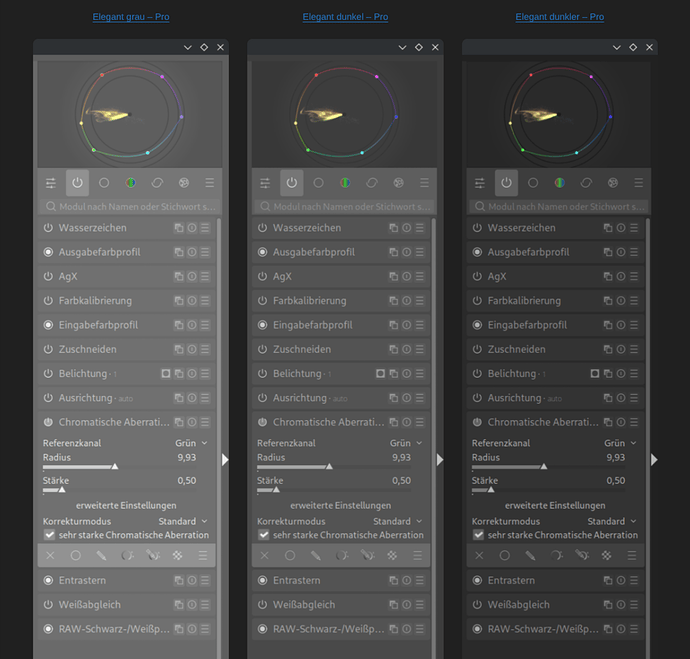The image size is (690, 659).
Task: Open the 'Elegant grau – Pro' link
Action: pos(131,17)
